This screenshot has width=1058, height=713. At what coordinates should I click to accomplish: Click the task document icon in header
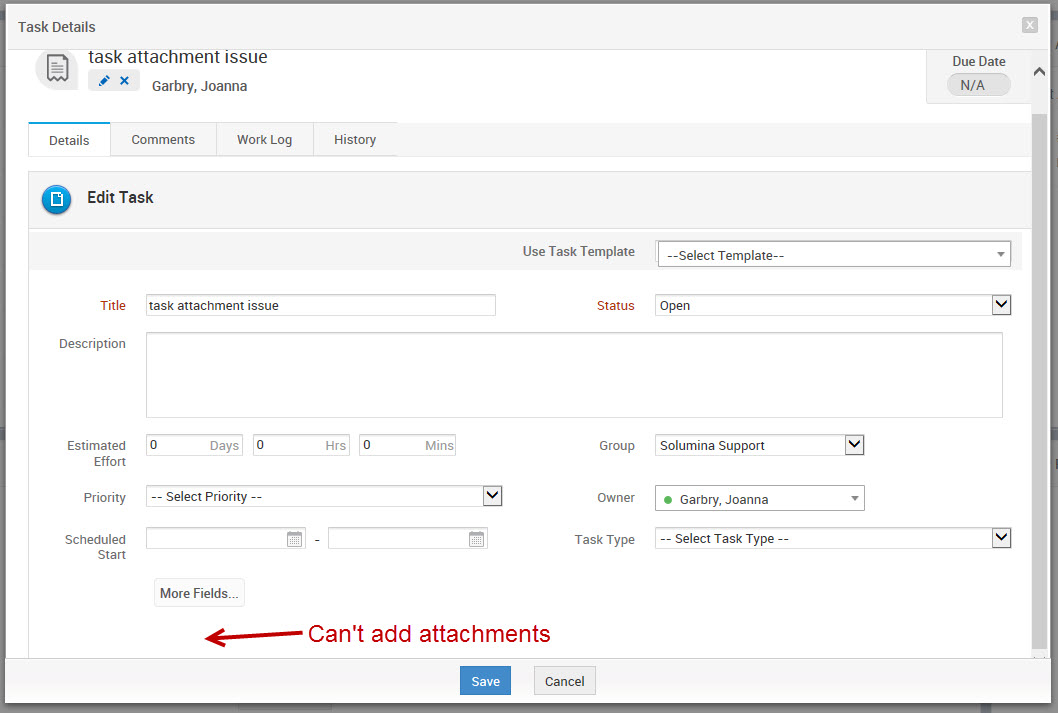pos(57,68)
